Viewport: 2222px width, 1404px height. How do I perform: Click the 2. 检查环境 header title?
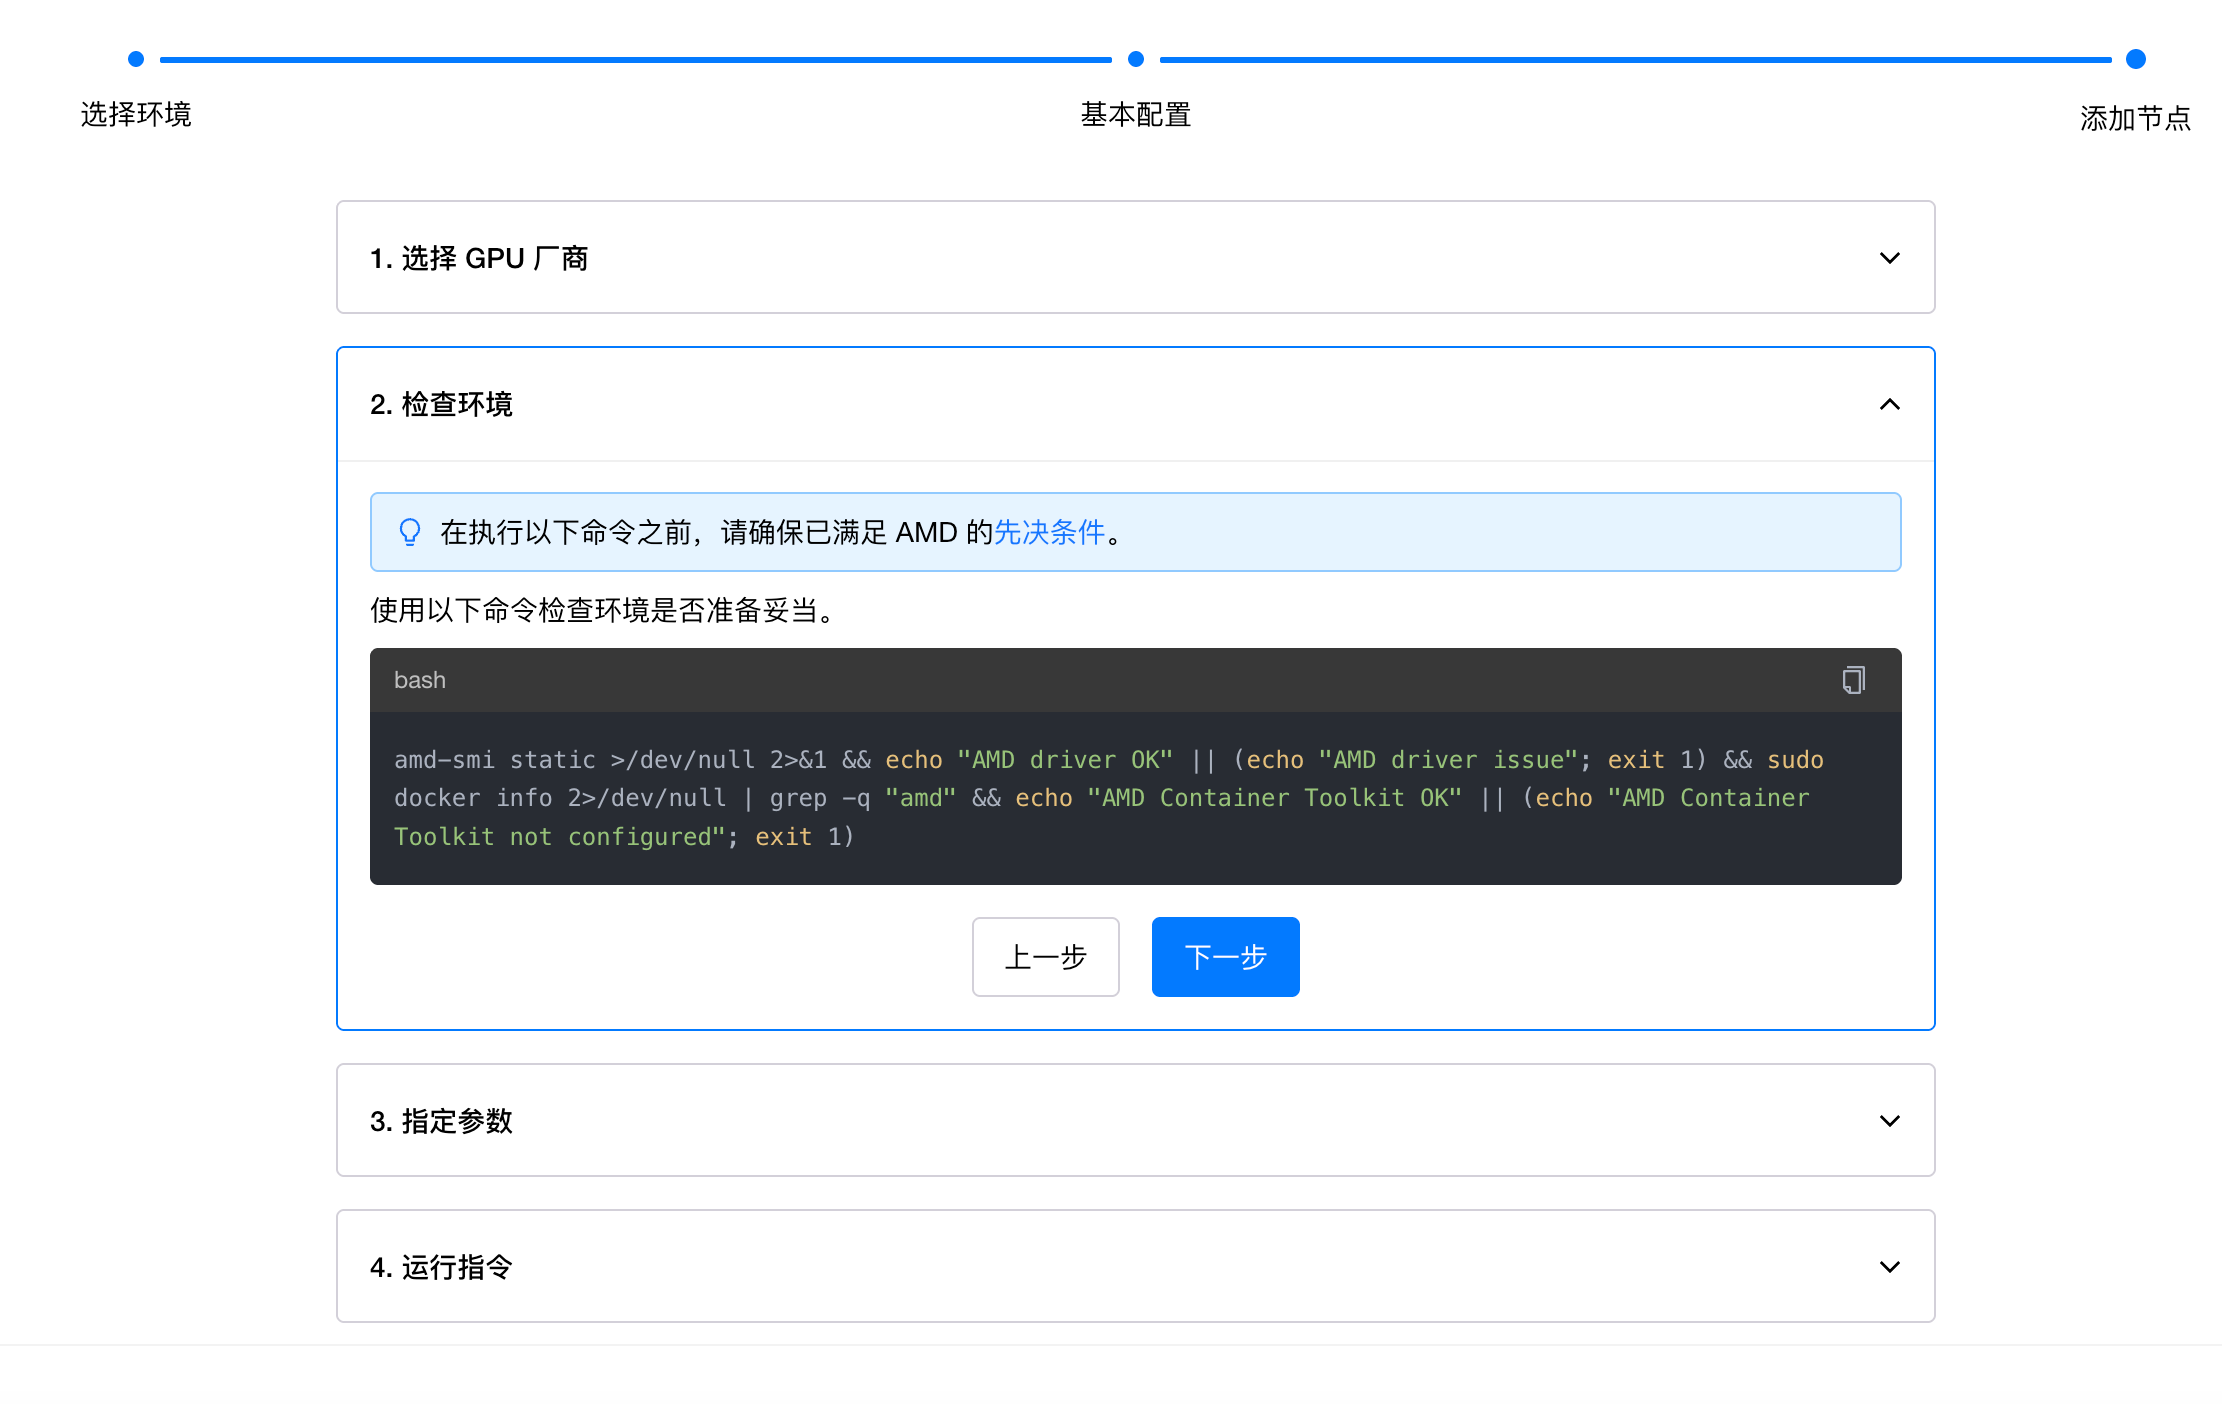(441, 404)
